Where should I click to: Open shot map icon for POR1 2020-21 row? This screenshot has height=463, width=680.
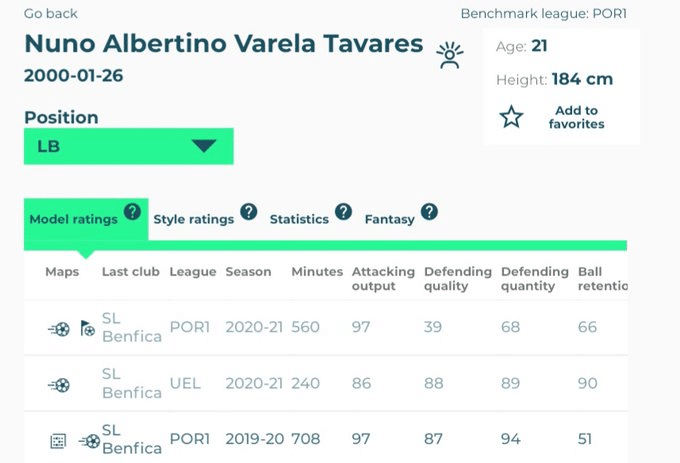pyautogui.click(x=59, y=329)
